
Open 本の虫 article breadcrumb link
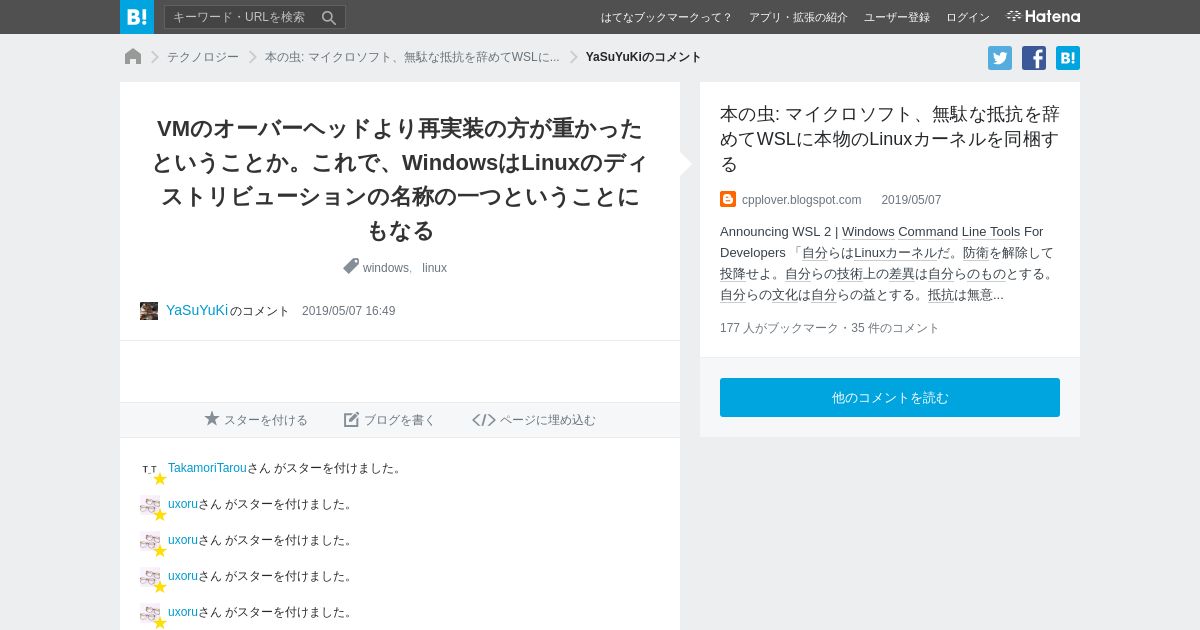pos(412,57)
